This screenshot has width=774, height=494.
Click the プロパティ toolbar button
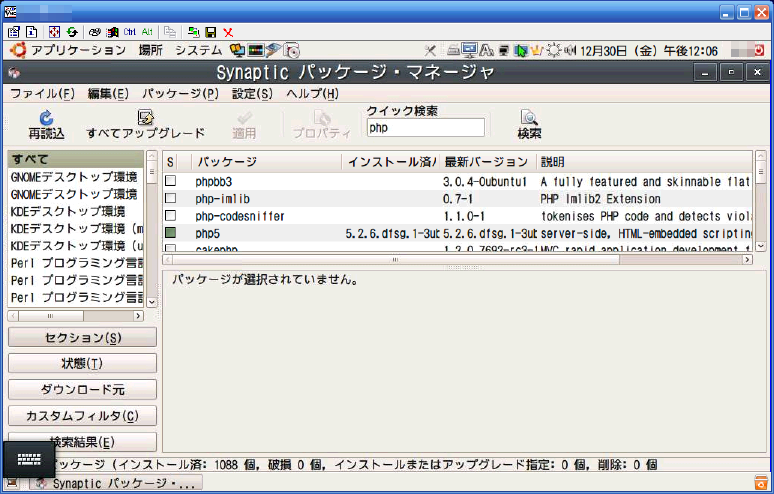point(322,125)
